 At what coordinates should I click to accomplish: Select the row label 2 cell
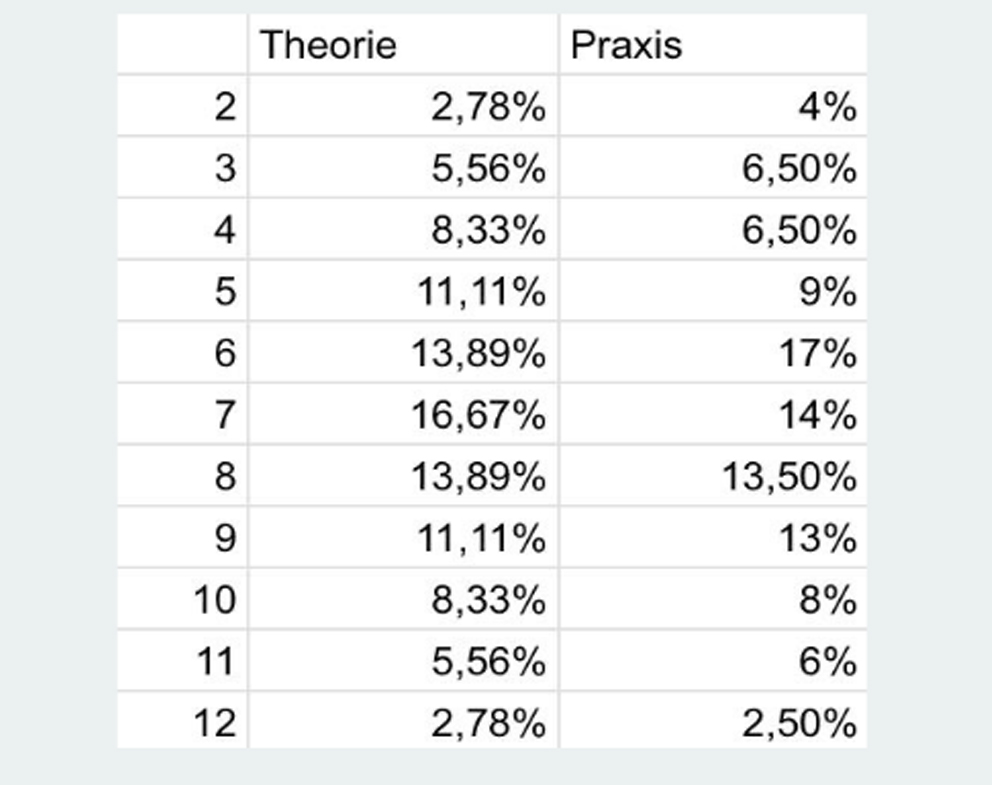pos(182,106)
